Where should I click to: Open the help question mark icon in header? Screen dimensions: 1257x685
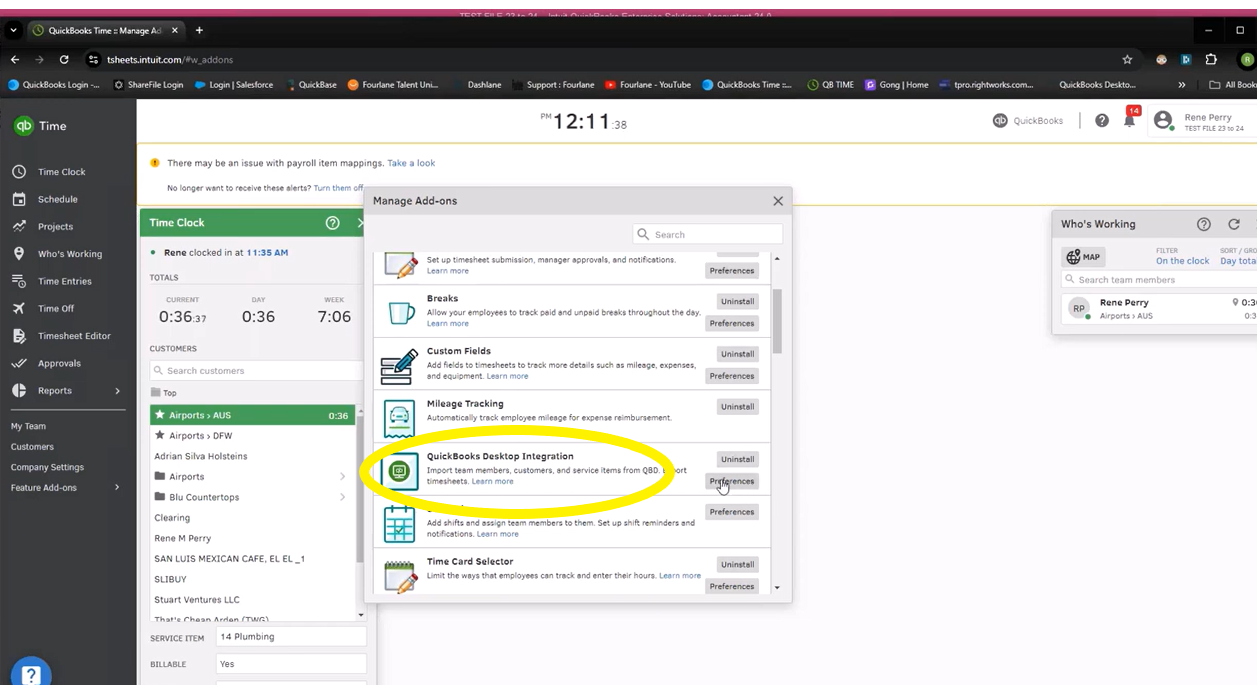point(1101,121)
